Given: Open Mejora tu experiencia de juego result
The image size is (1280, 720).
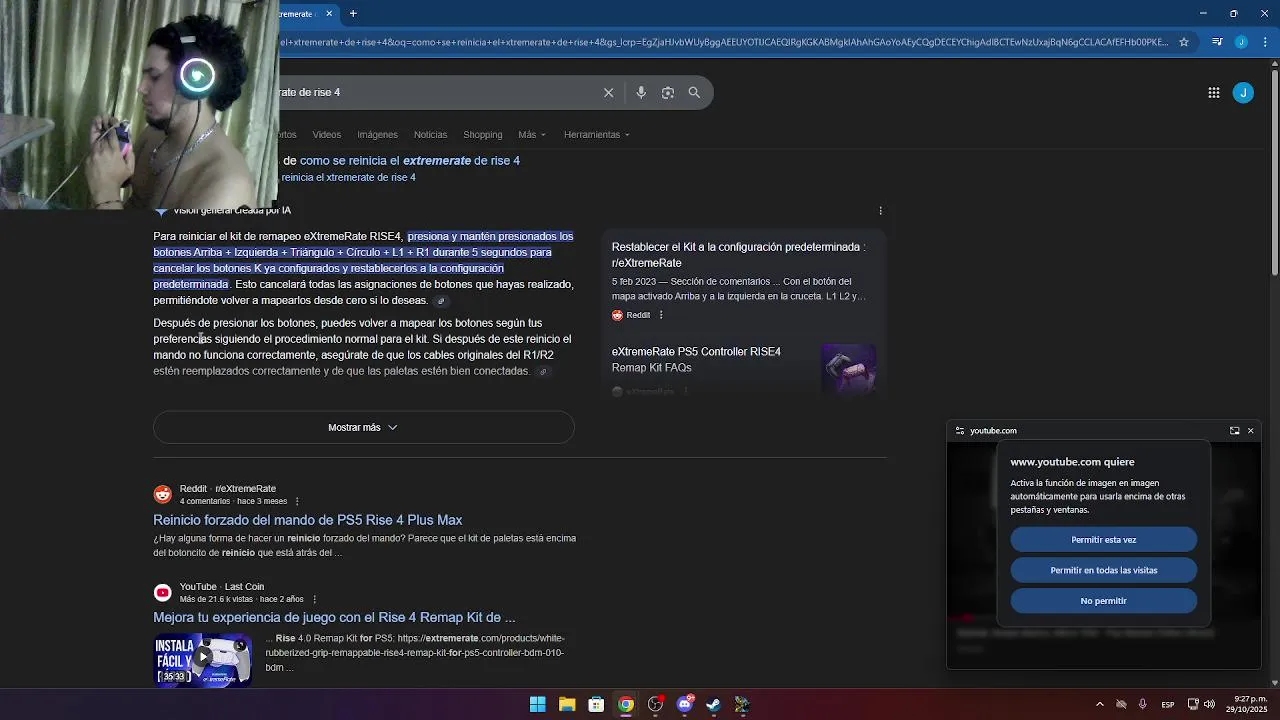Looking at the screenshot, I should point(334,617).
